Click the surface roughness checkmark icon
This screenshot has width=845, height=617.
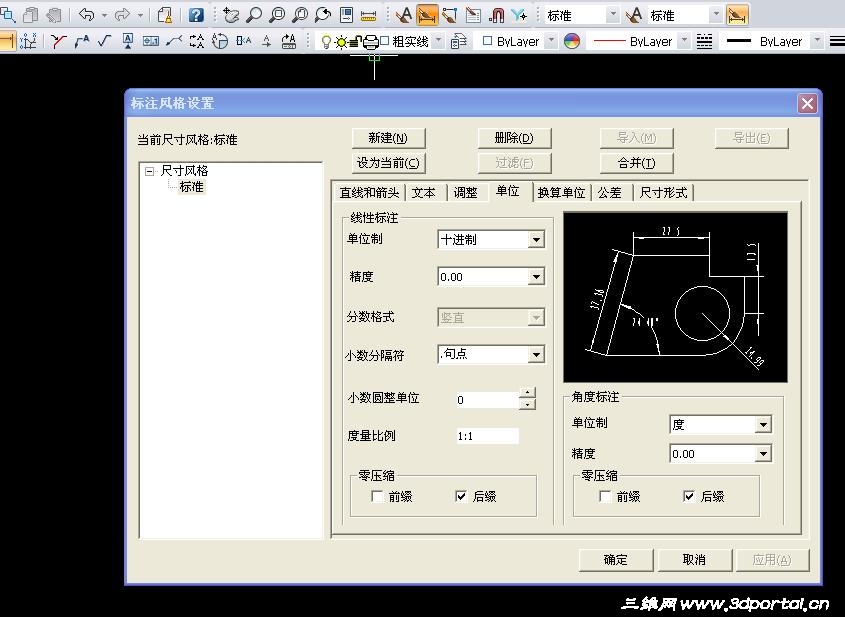click(105, 41)
